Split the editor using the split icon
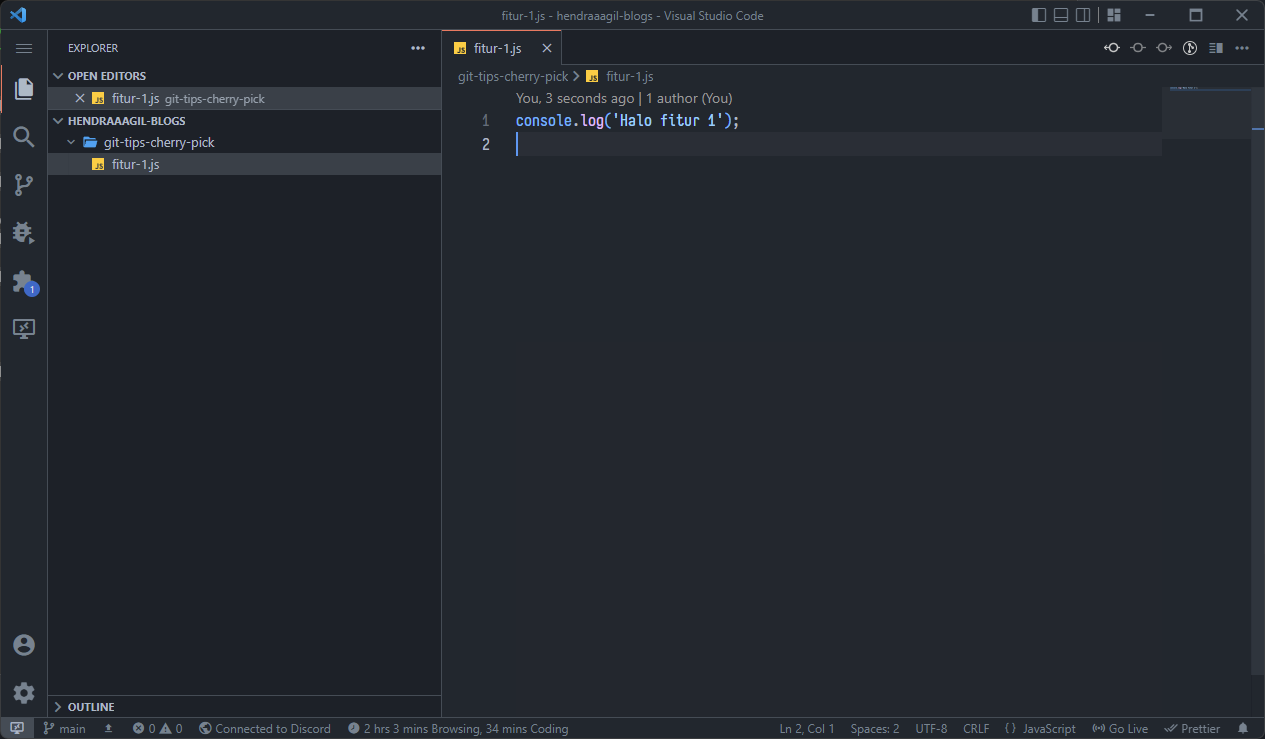The image size is (1265, 739). (x=1214, y=47)
